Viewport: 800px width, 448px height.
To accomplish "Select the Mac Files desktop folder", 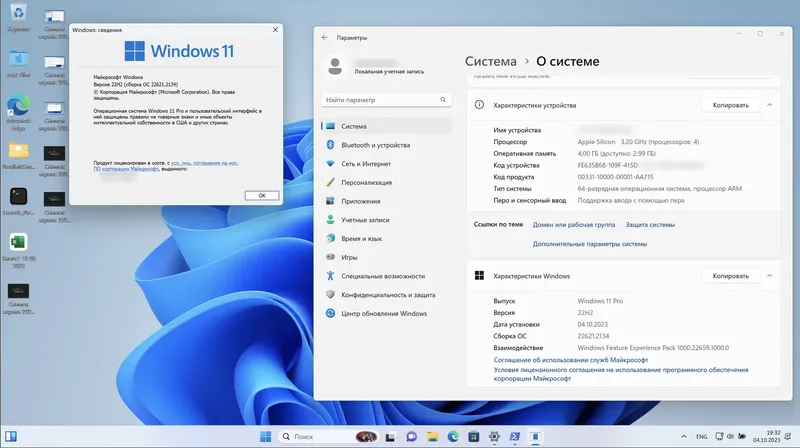I will [18, 64].
